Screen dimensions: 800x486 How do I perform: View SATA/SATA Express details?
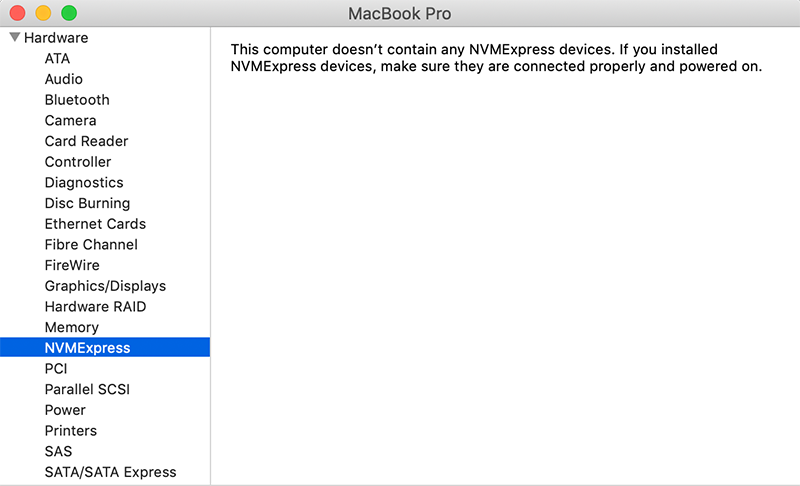(110, 472)
